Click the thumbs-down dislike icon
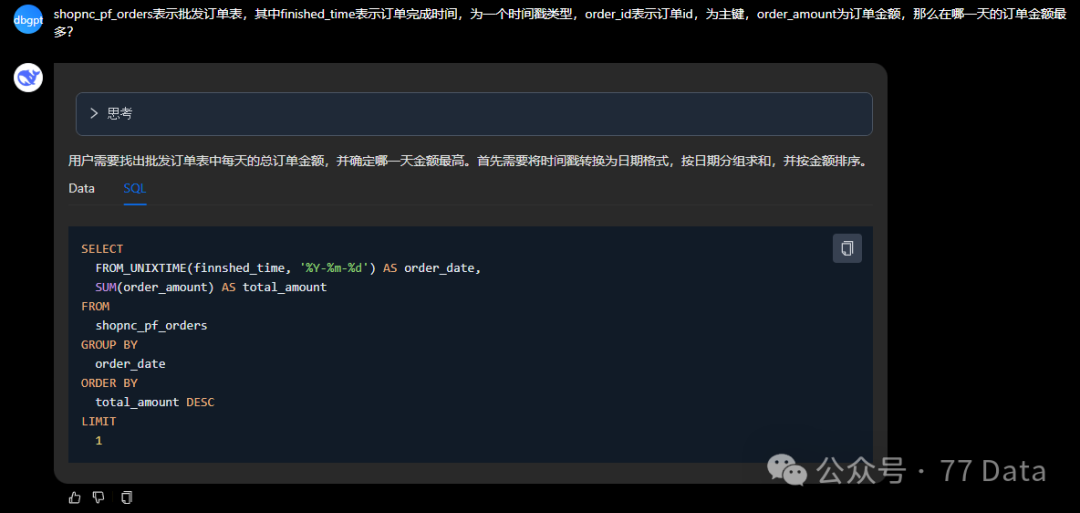Screen dimensions: 1080x513 (x=99, y=496)
